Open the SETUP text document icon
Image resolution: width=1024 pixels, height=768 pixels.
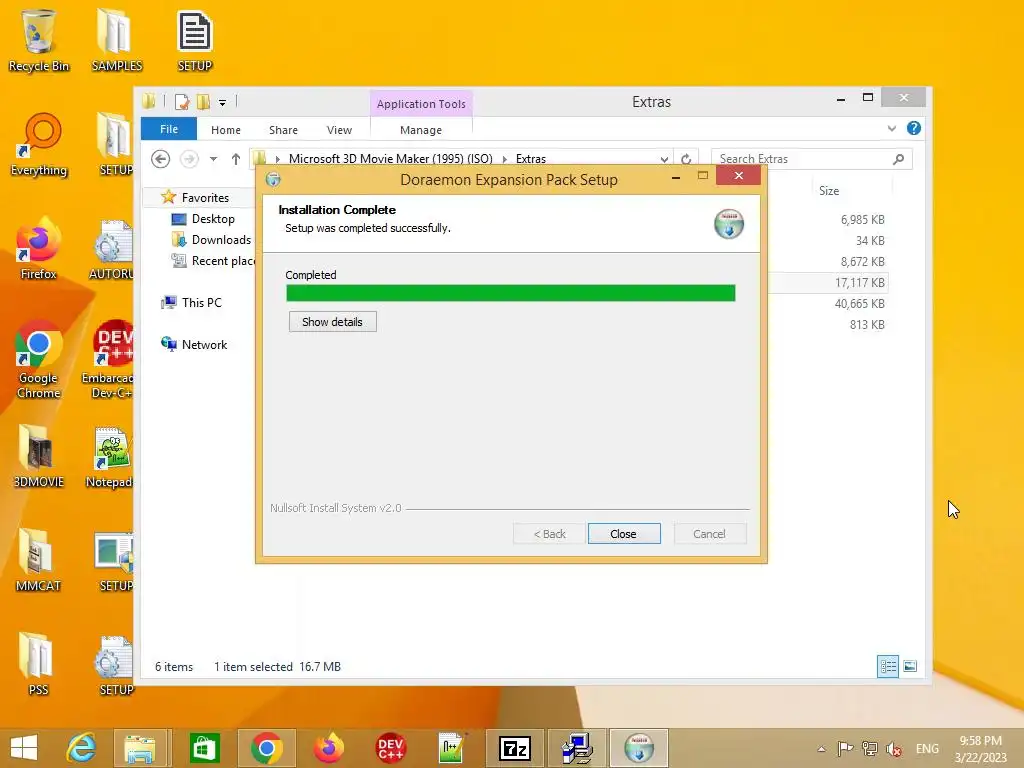pos(195,40)
